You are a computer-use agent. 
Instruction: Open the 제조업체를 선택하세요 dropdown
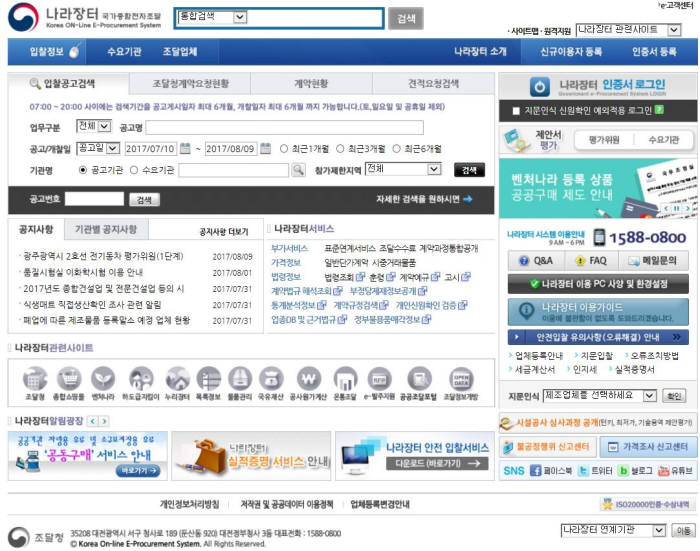(600, 395)
